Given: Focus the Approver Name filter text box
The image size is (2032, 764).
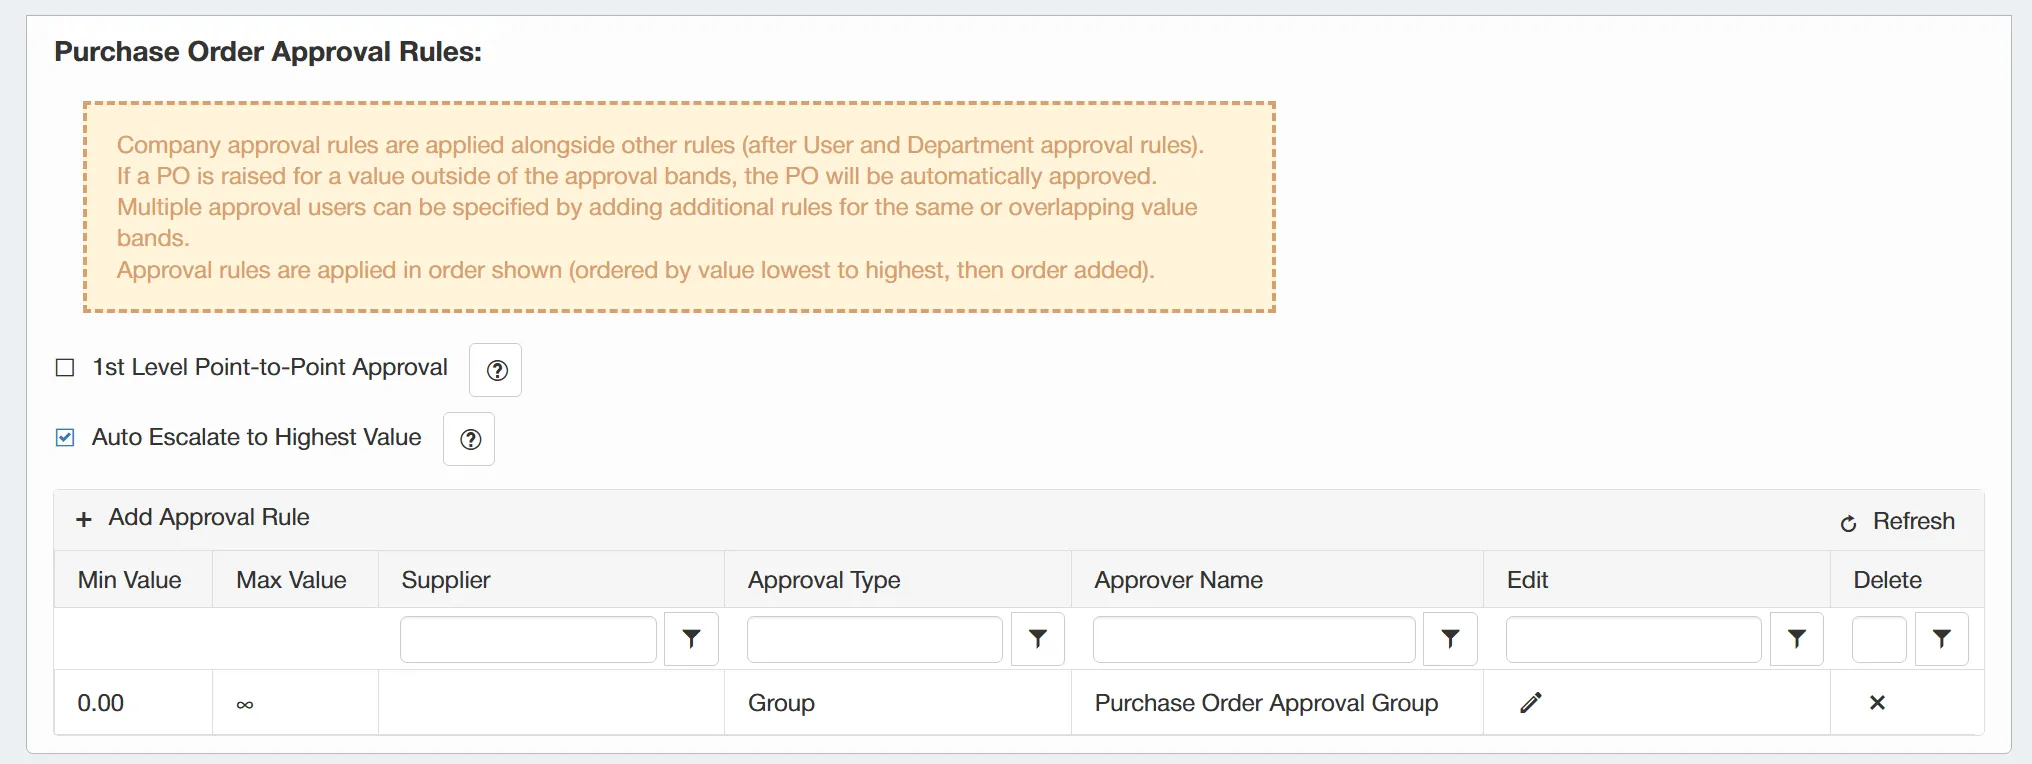Looking at the screenshot, I should pyautogui.click(x=1254, y=639).
